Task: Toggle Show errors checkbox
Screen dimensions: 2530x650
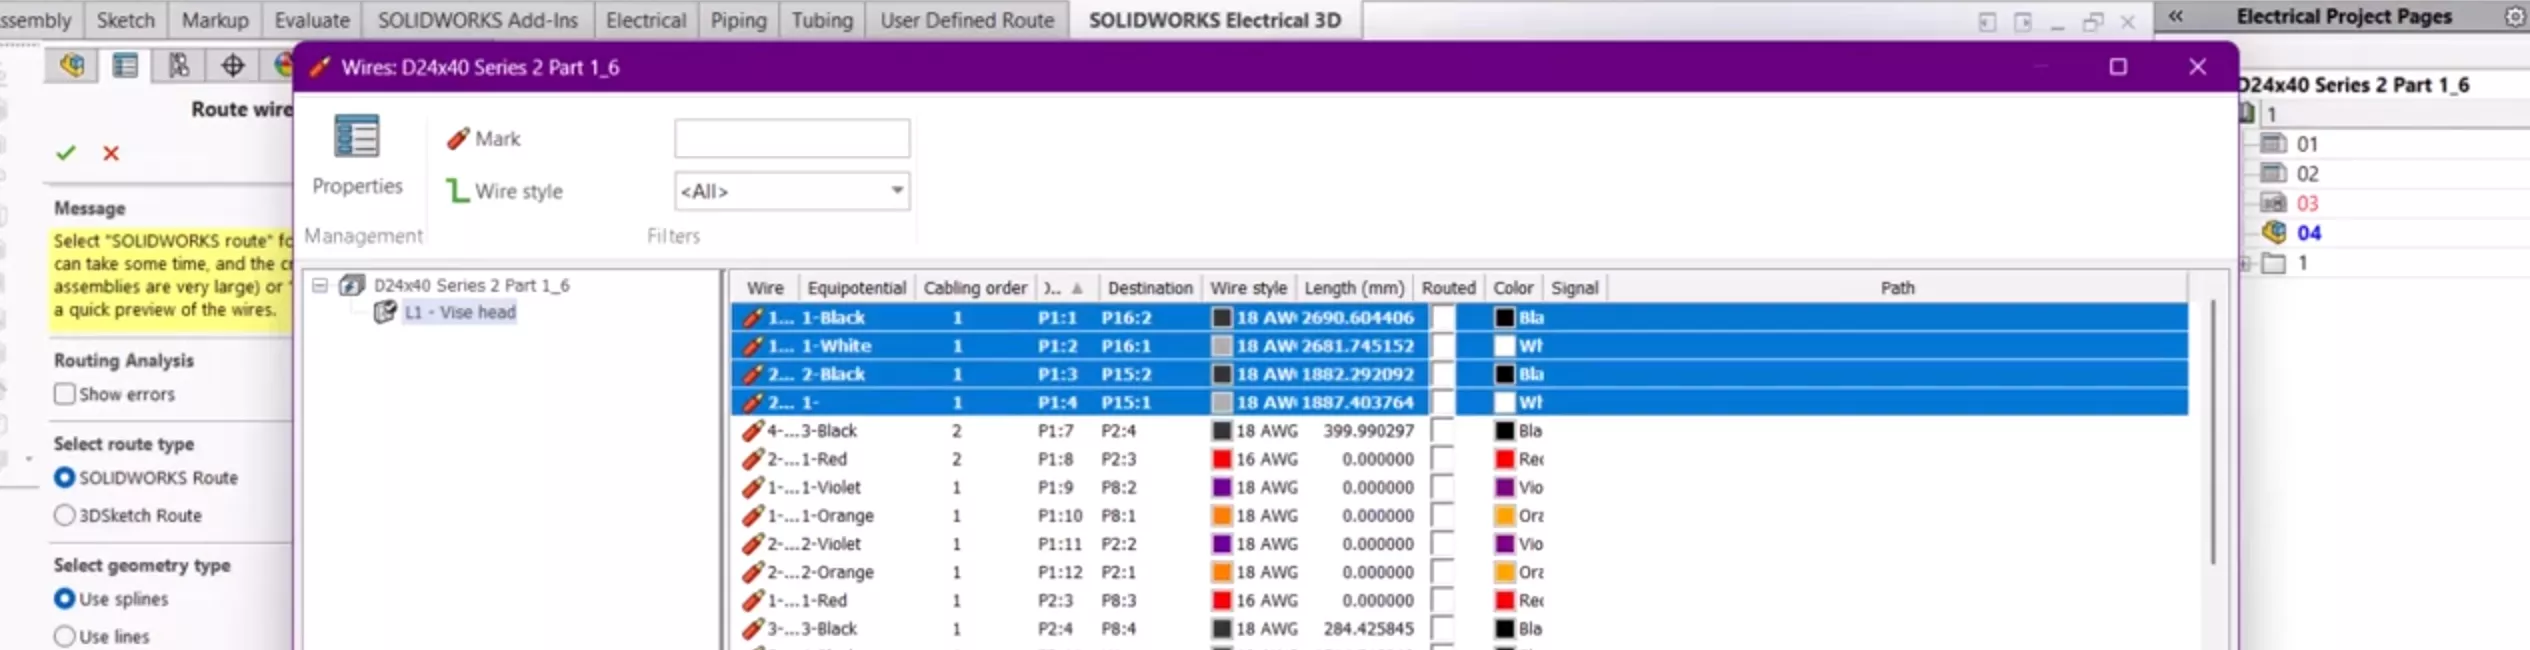Action: (x=65, y=394)
